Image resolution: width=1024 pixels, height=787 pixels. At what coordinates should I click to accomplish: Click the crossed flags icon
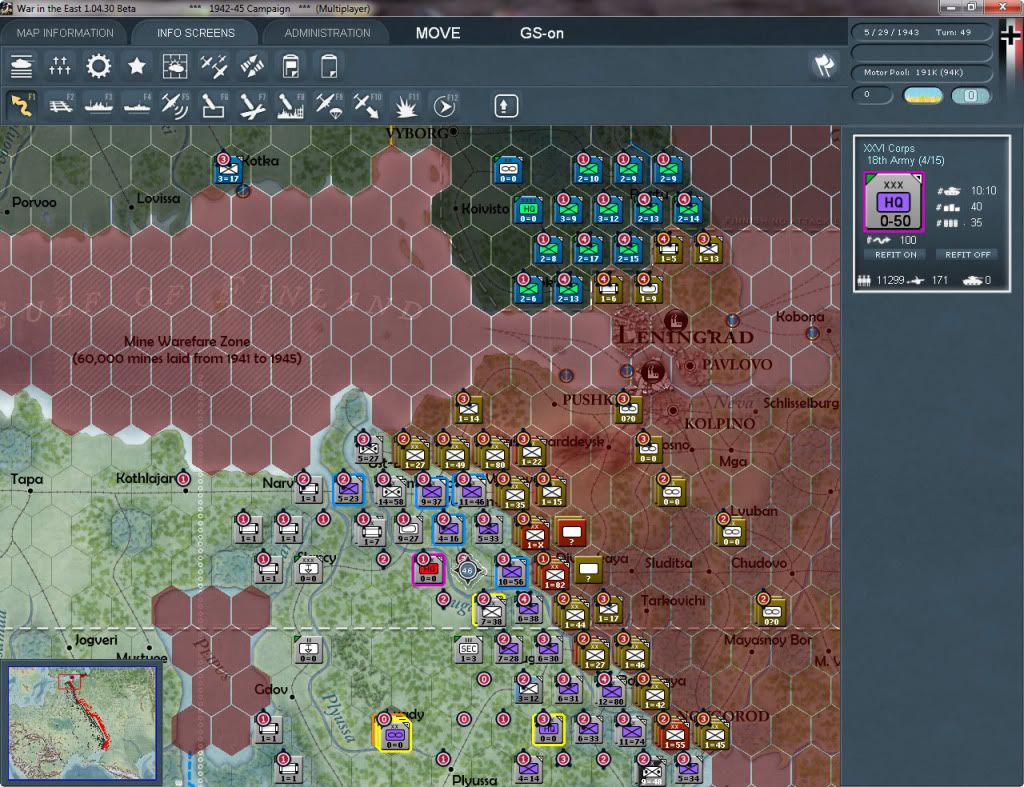824,65
